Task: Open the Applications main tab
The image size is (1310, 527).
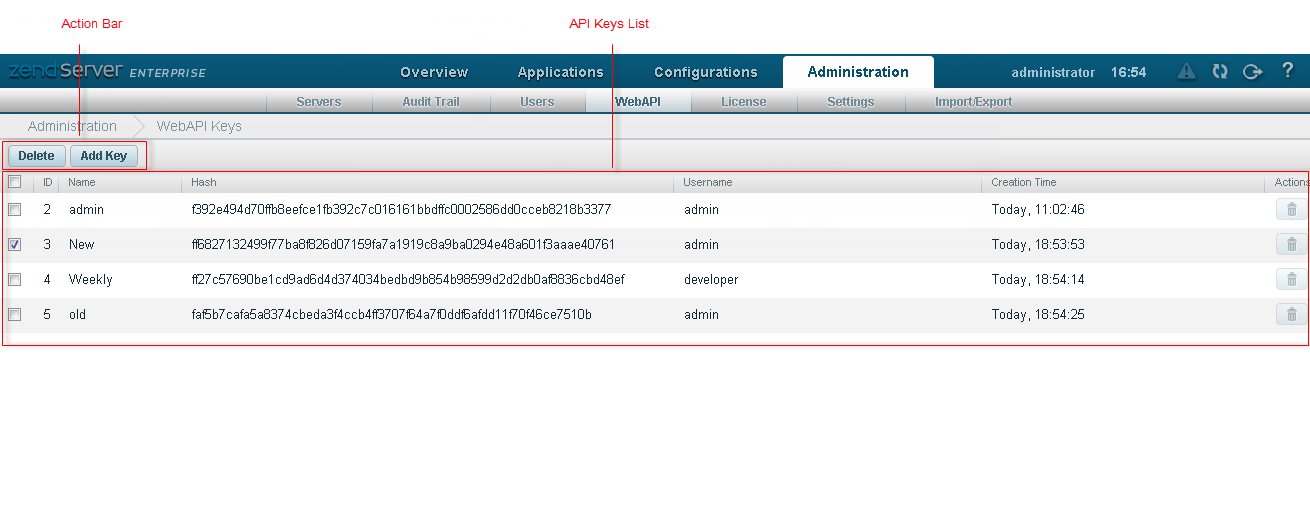Action: point(560,72)
